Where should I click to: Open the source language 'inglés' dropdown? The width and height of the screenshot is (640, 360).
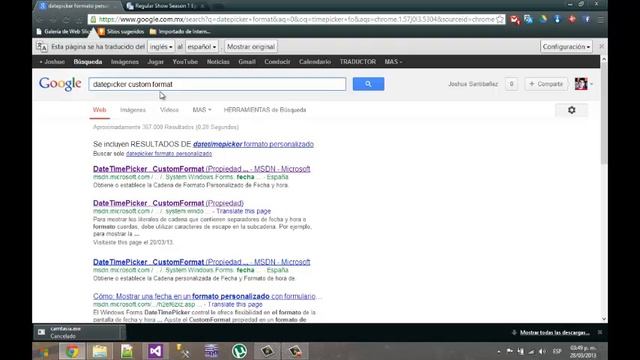(161, 47)
